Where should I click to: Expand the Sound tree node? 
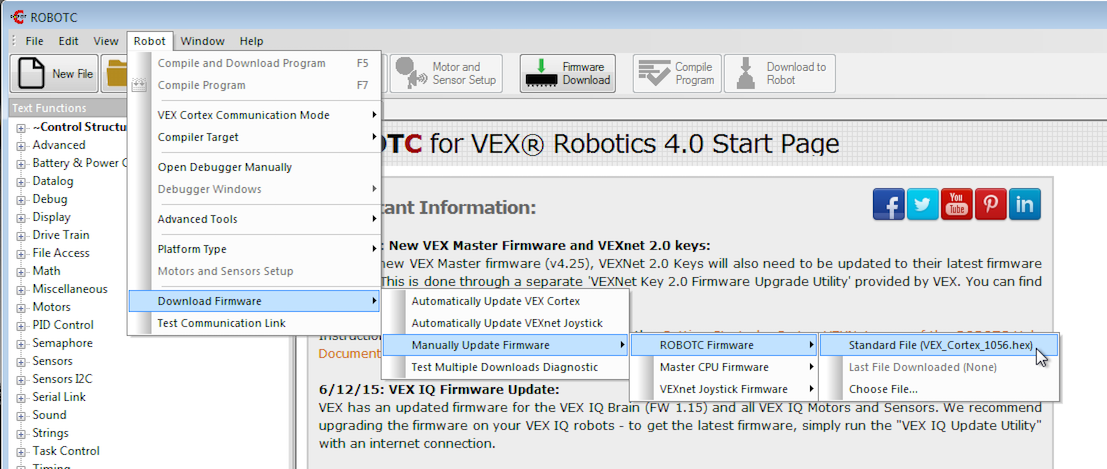pos(21,415)
